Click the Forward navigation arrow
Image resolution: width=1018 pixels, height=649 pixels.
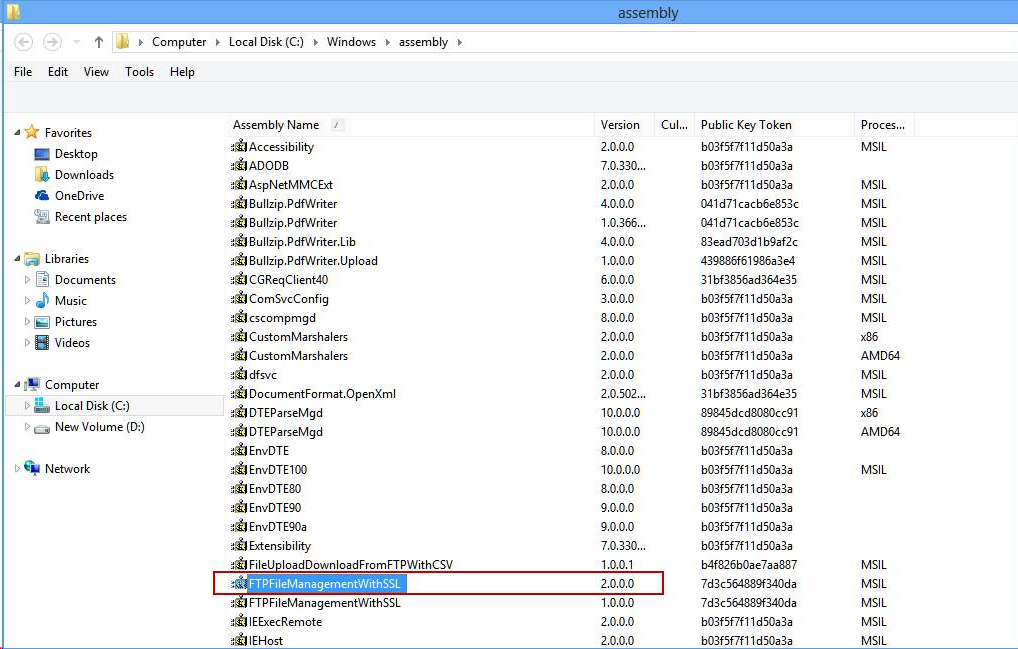coord(52,42)
